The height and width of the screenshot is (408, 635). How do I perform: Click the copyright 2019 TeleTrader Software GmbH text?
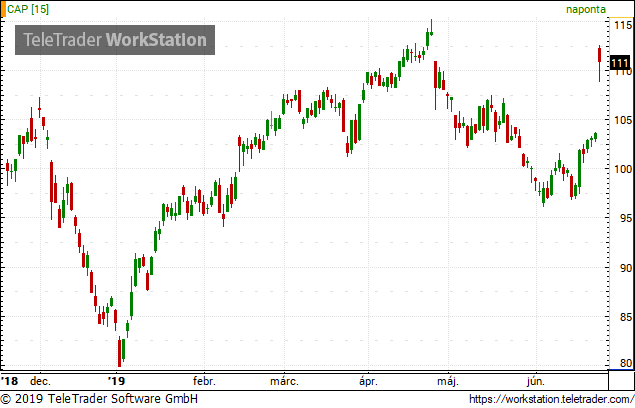click(x=99, y=399)
